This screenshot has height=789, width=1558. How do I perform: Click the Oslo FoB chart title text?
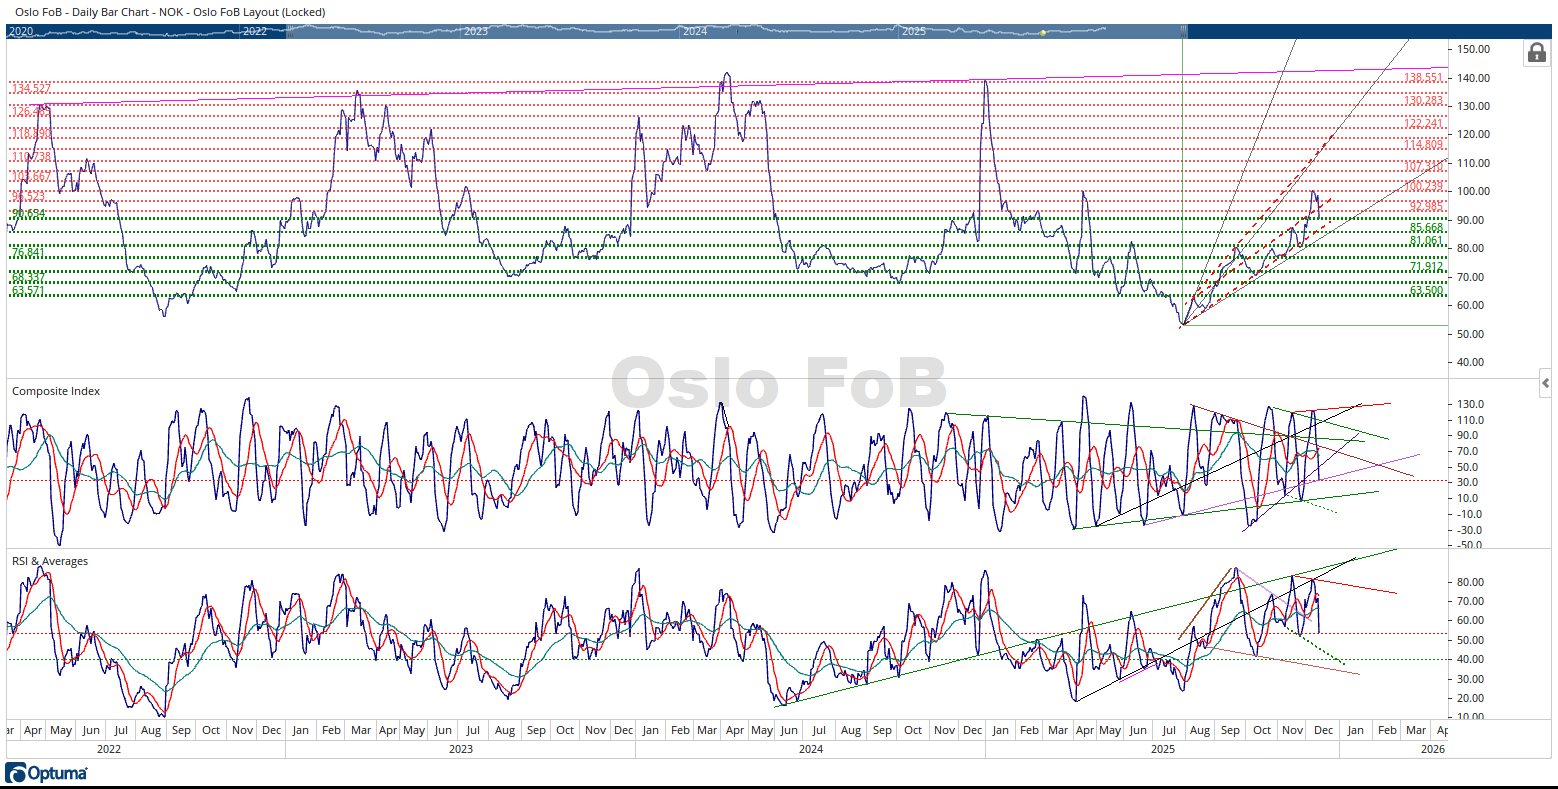coord(170,12)
